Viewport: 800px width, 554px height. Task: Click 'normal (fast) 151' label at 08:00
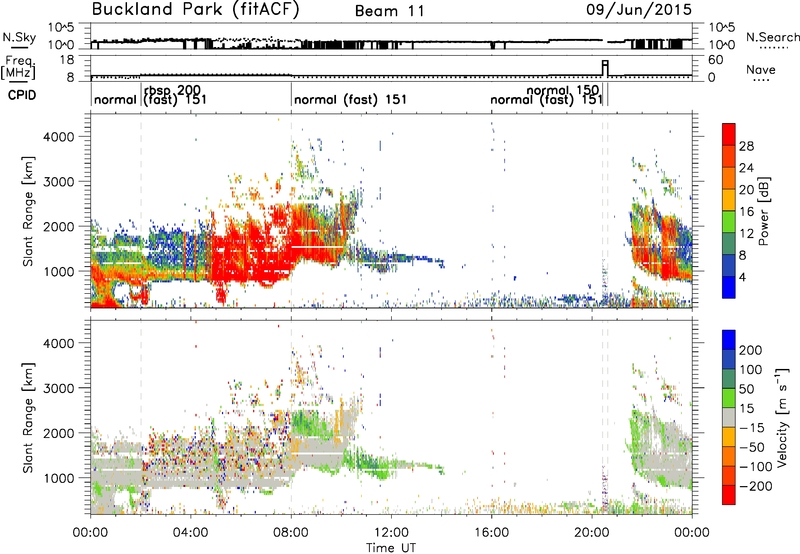(351, 99)
